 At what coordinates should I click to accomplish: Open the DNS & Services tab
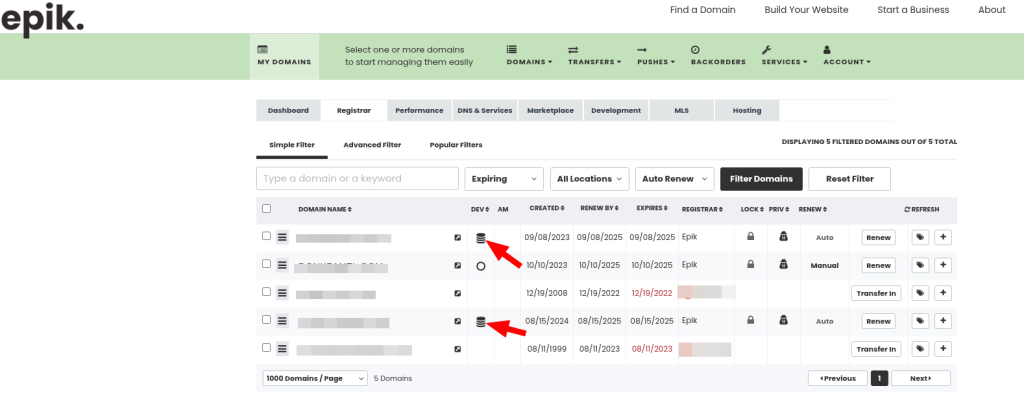(x=484, y=111)
